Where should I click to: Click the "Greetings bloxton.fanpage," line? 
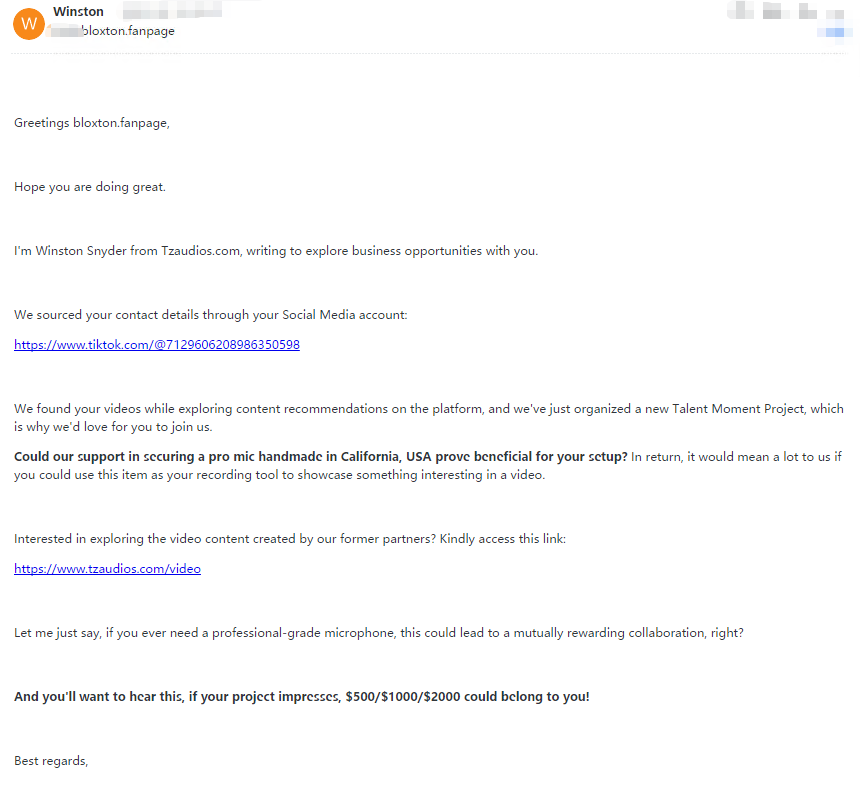92,123
